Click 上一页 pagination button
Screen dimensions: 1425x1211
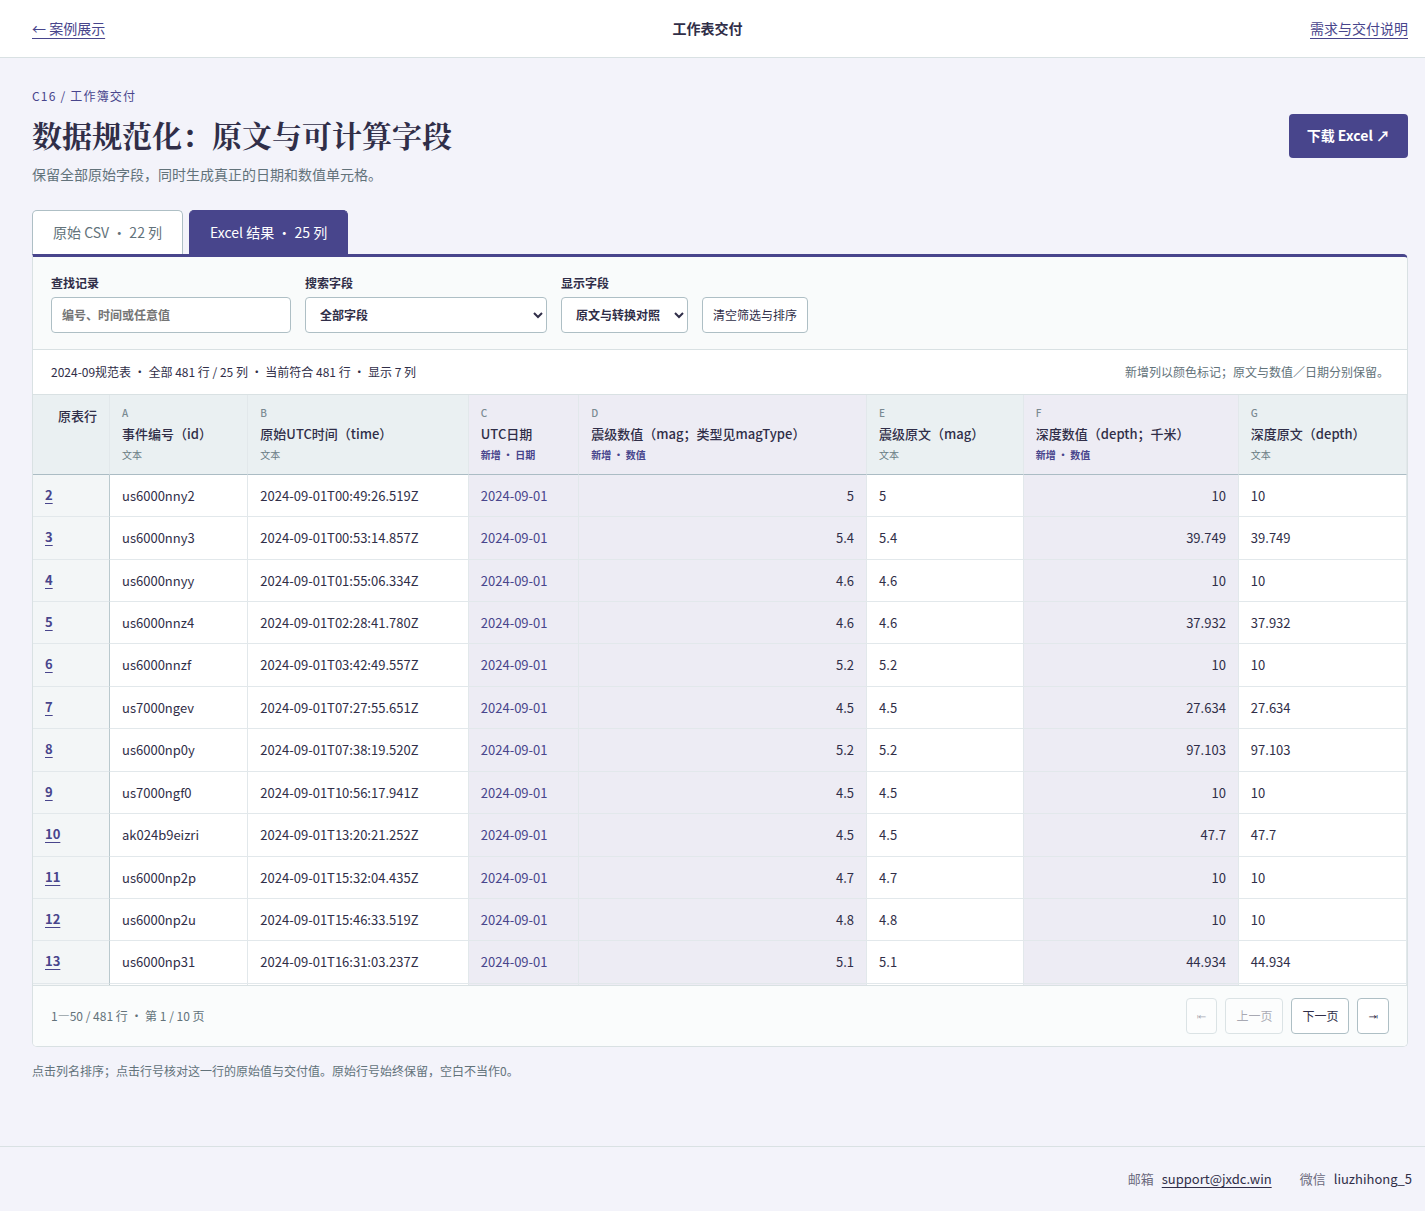tap(1254, 1016)
